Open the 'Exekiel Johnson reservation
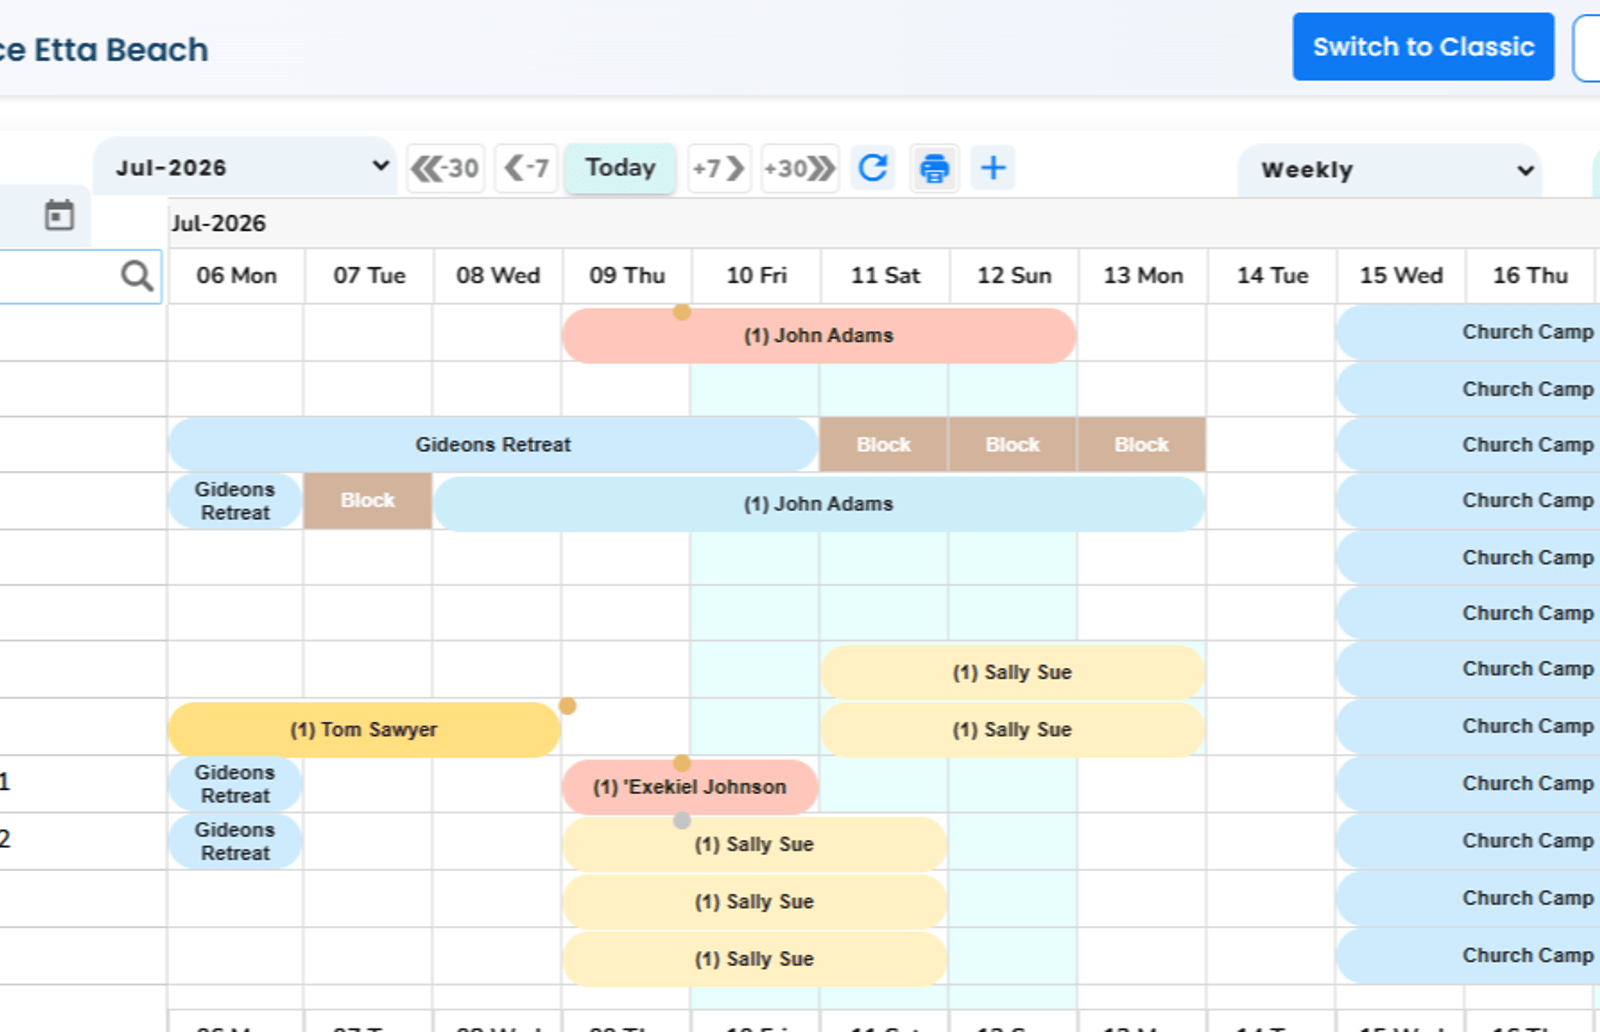 click(690, 787)
